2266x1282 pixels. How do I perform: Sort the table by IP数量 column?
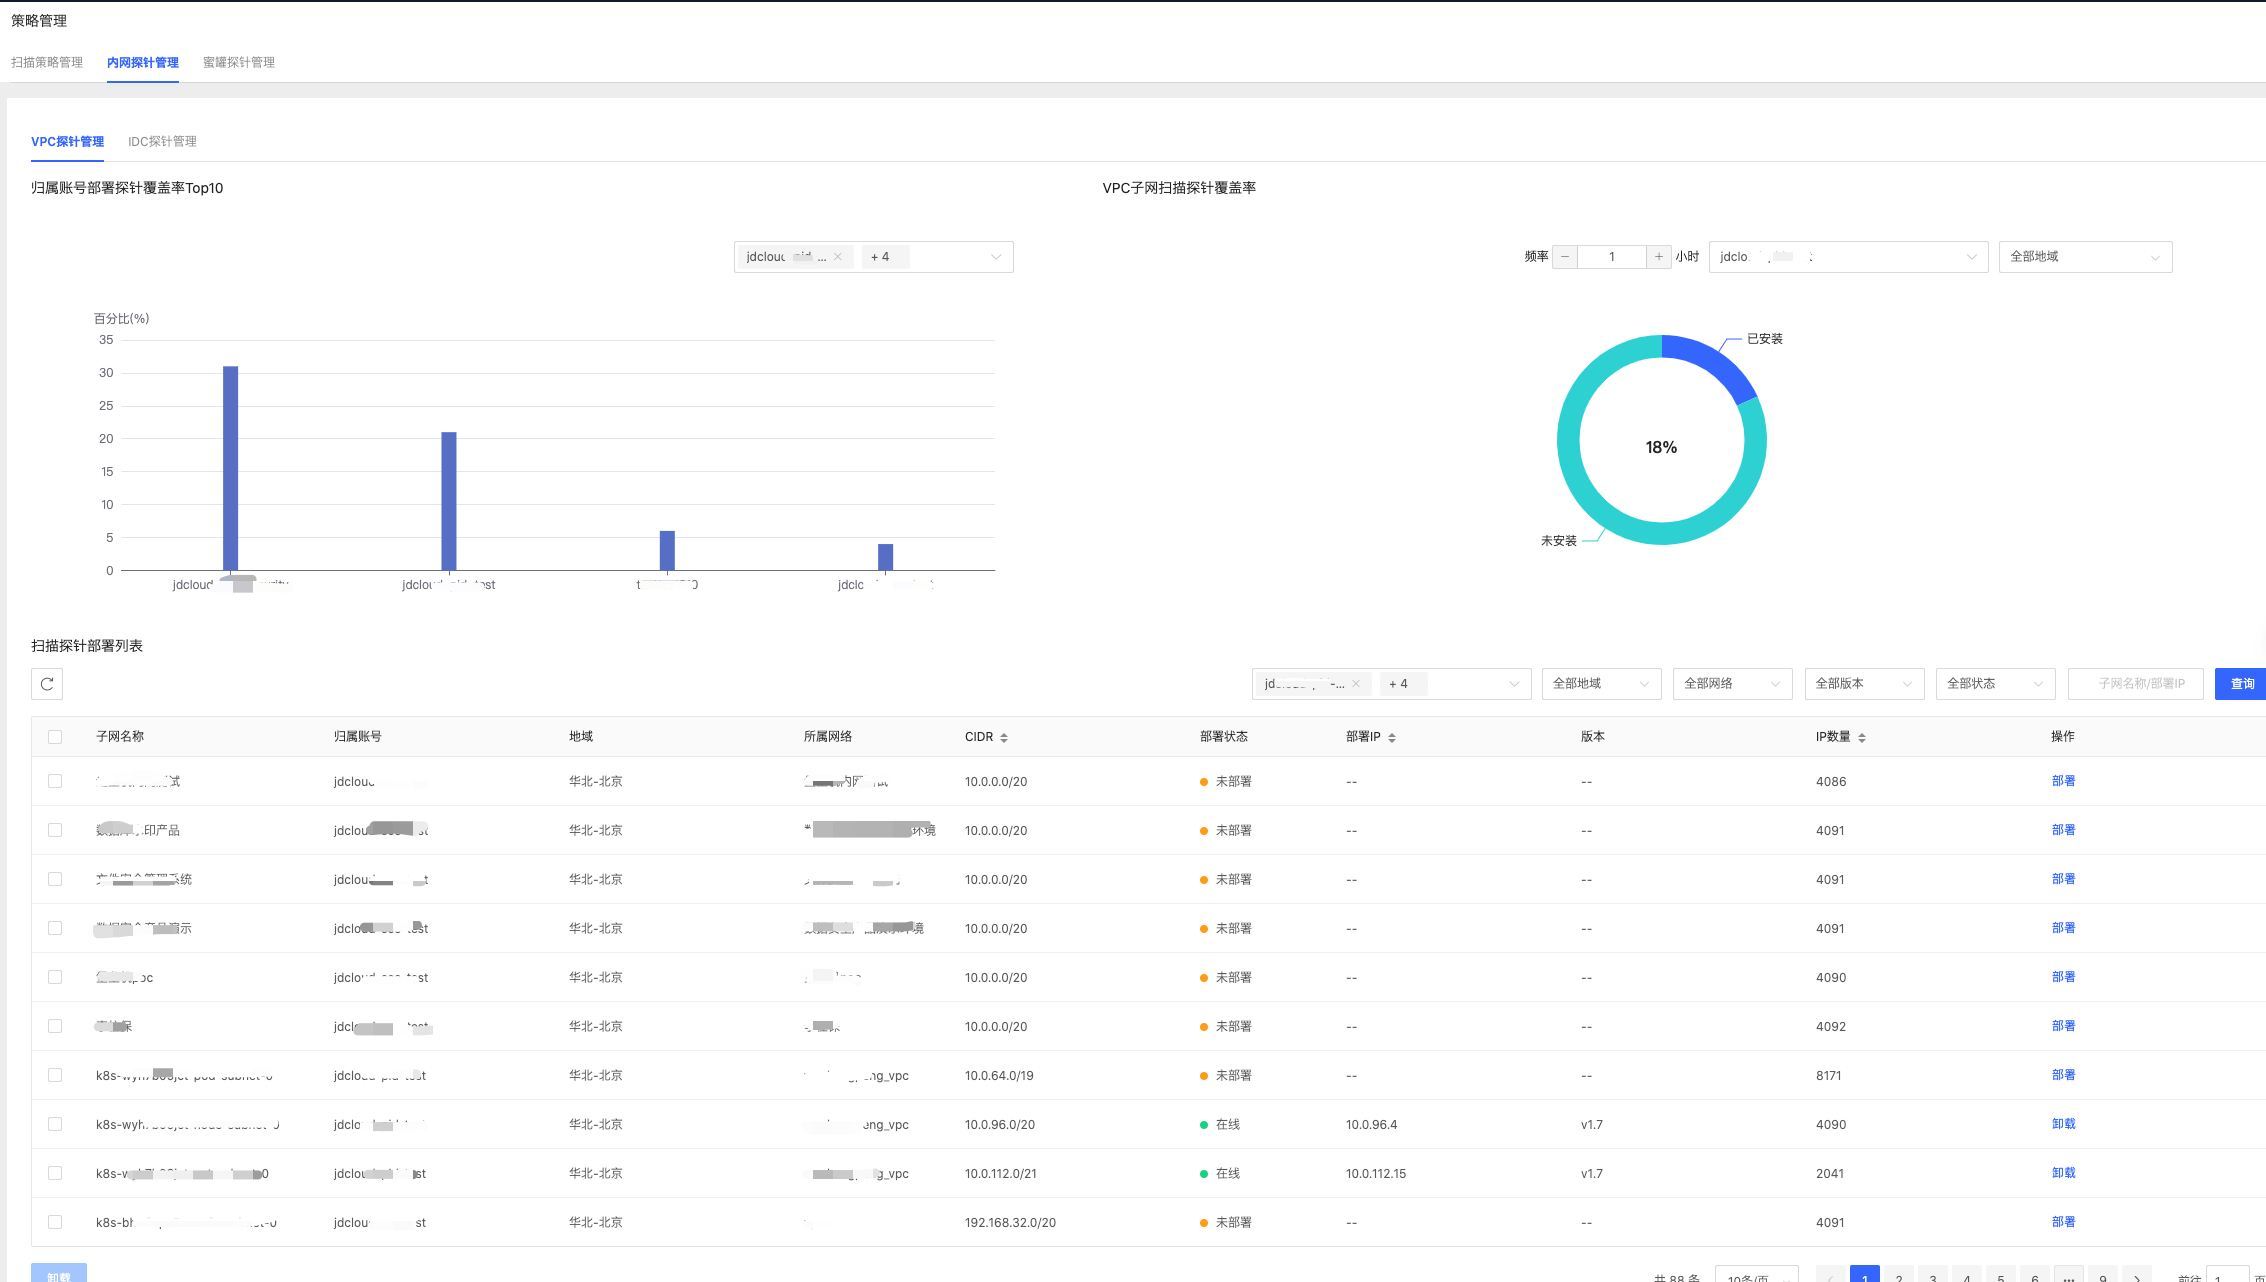1861,737
